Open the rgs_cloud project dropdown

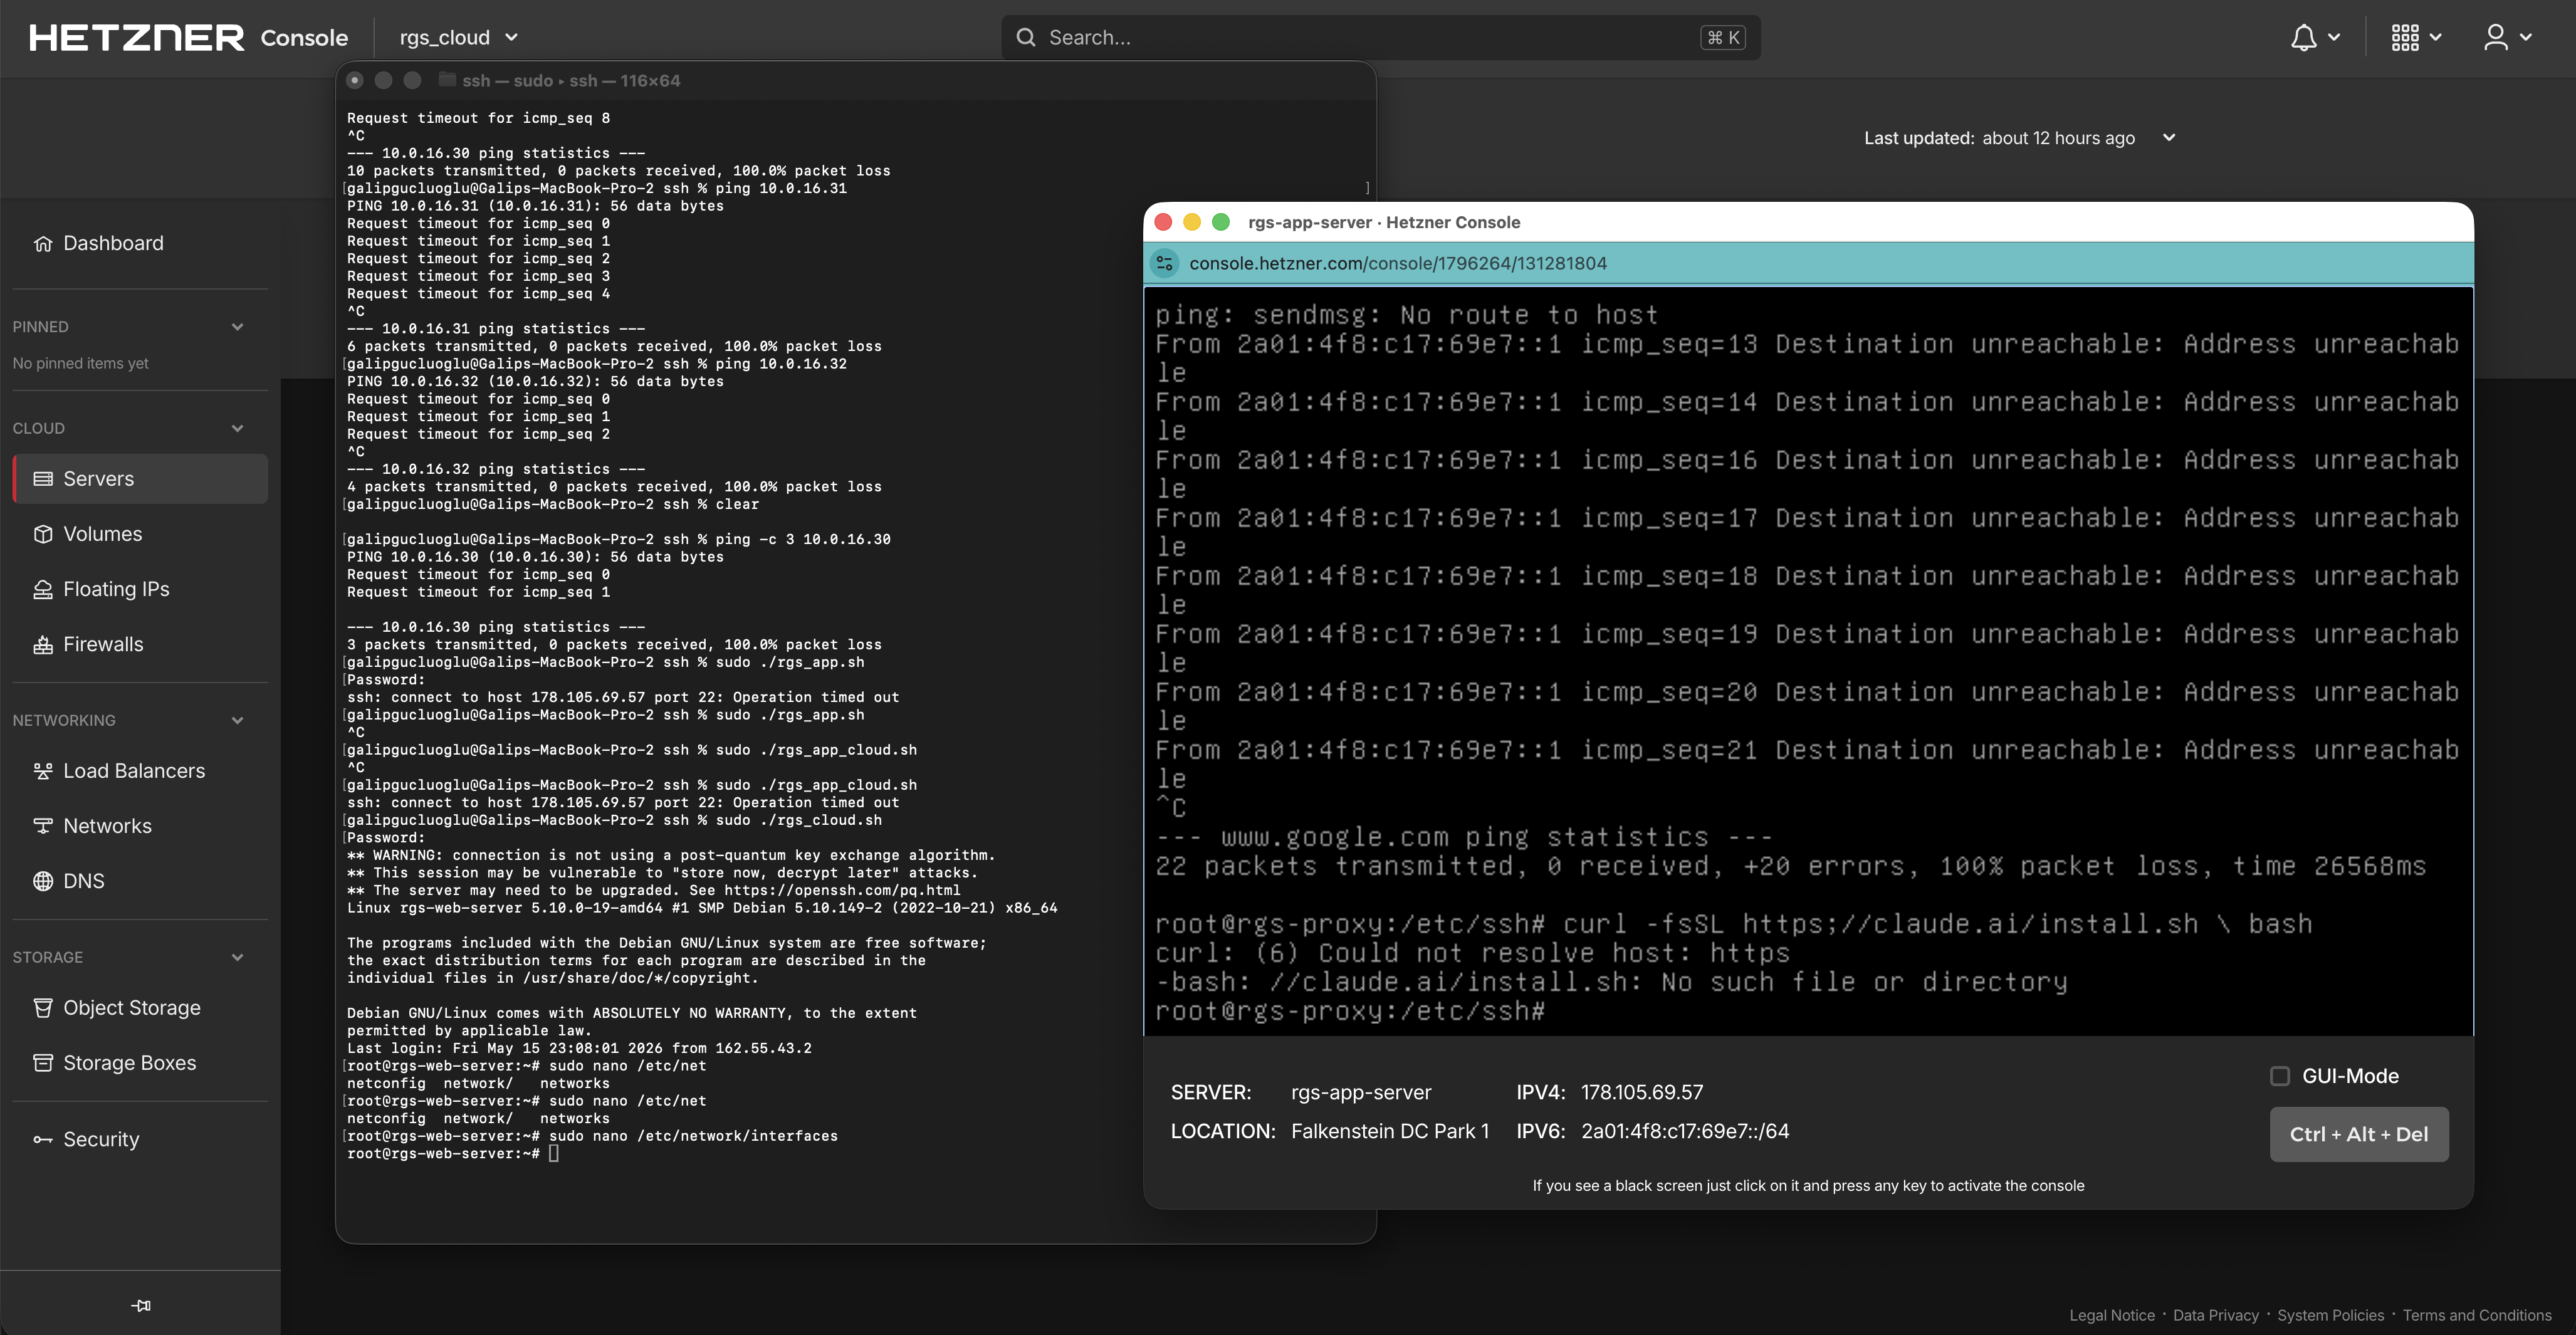point(458,38)
